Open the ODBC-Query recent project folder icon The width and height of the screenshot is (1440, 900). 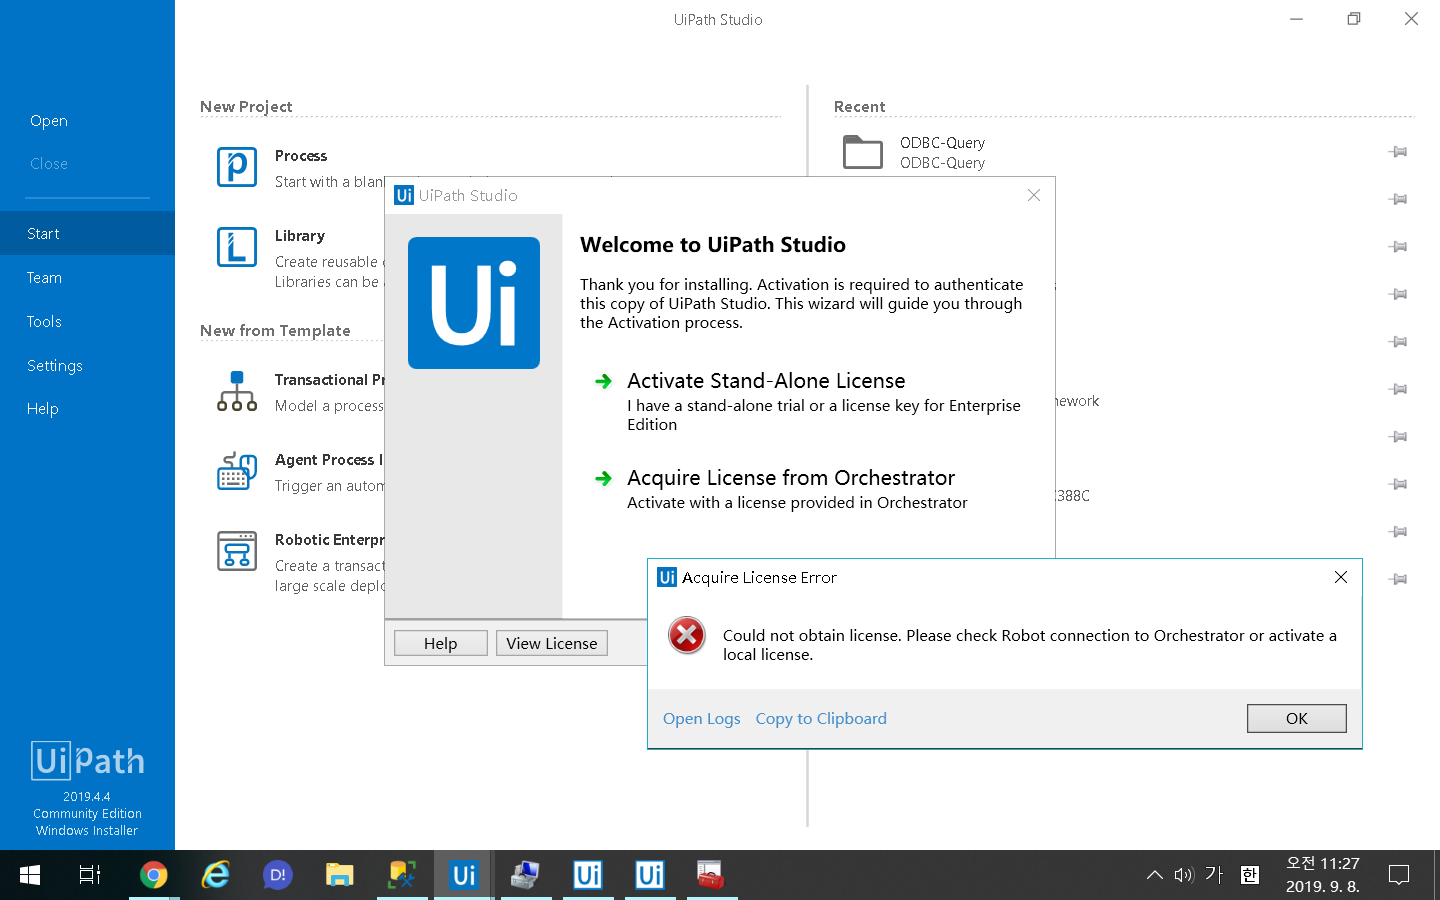tap(861, 152)
